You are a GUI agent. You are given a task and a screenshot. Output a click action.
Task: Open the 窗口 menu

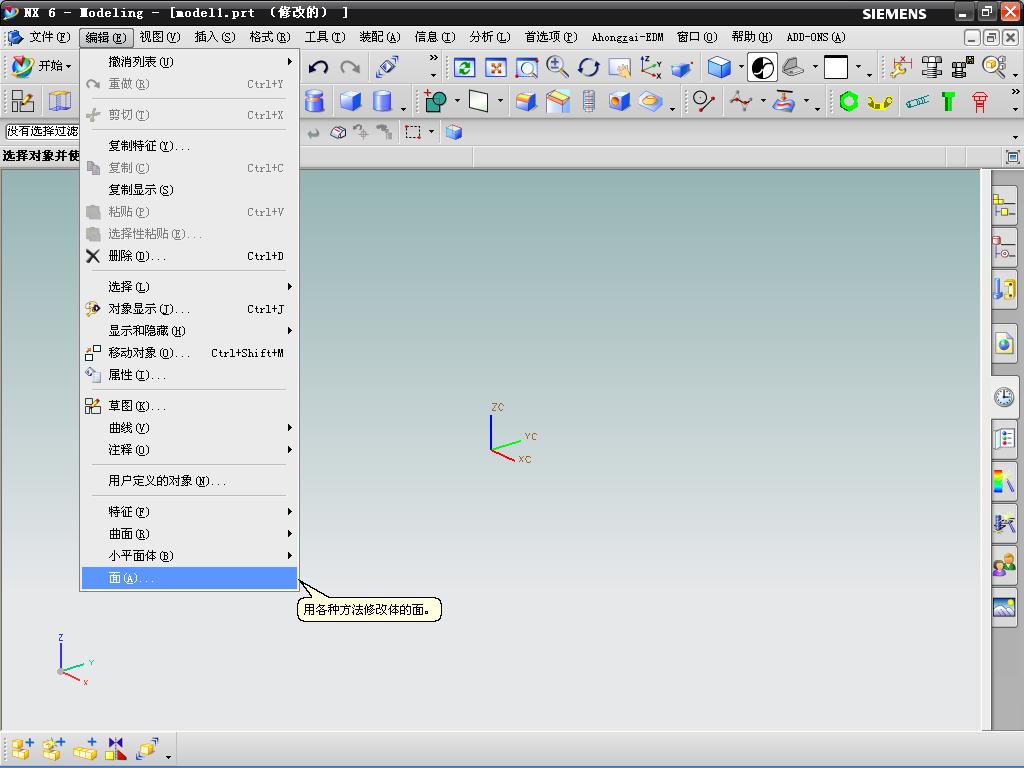tap(697, 37)
